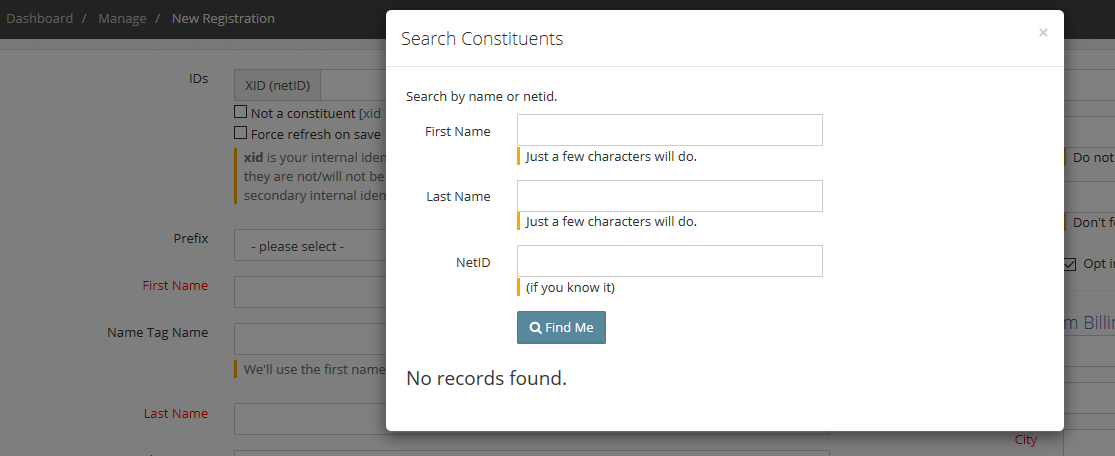The width and height of the screenshot is (1115, 456).
Task: Toggle the Opt in checkbox
Action: (1069, 265)
